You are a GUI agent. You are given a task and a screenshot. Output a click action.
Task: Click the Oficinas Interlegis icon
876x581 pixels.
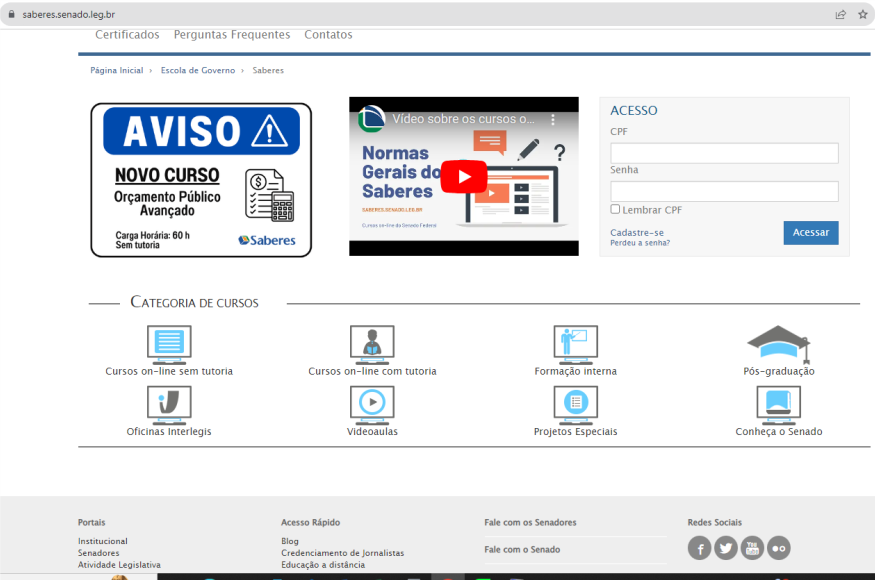click(x=169, y=404)
